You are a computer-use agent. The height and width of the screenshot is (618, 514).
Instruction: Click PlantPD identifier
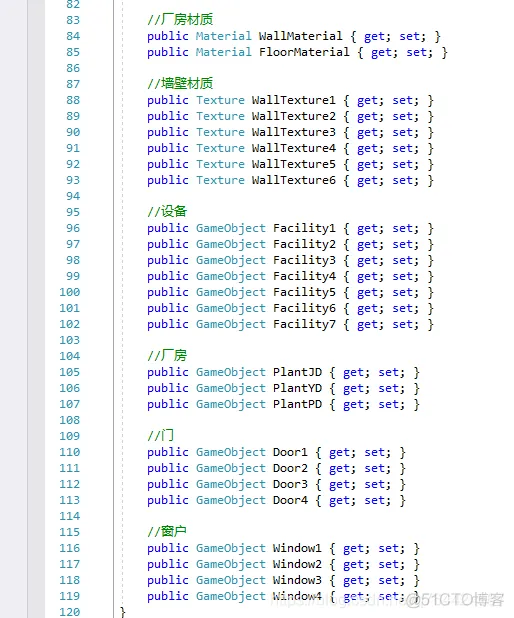(x=297, y=404)
